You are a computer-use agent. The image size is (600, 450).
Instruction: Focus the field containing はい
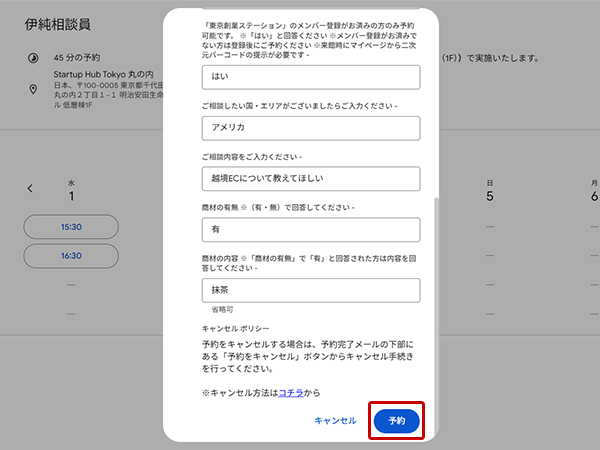coord(309,77)
